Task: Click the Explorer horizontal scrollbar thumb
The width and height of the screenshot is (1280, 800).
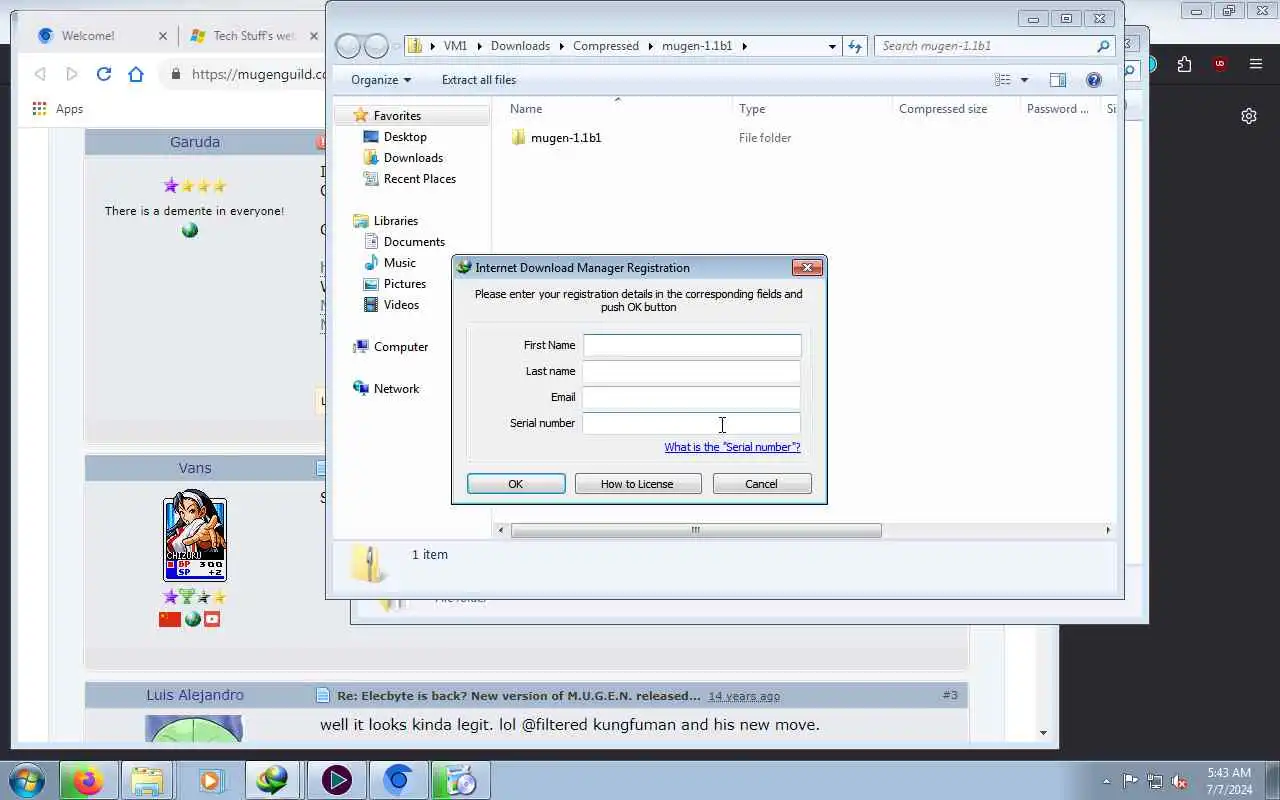Action: coord(696,530)
